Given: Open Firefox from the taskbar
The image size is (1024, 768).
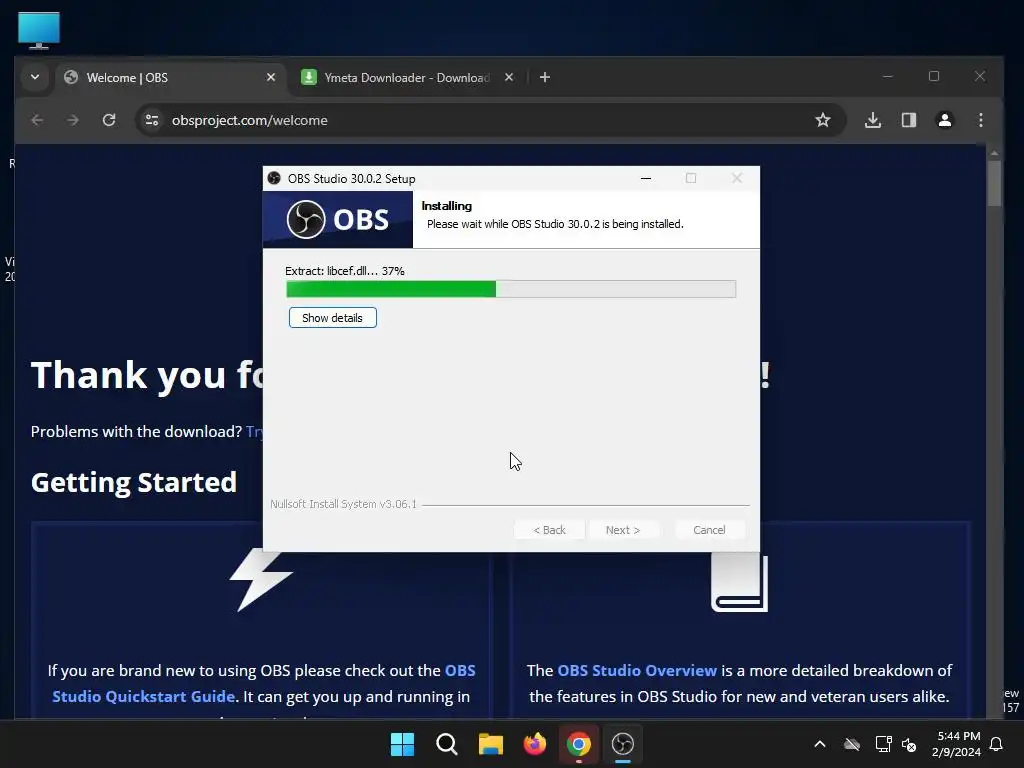Looking at the screenshot, I should [x=535, y=744].
